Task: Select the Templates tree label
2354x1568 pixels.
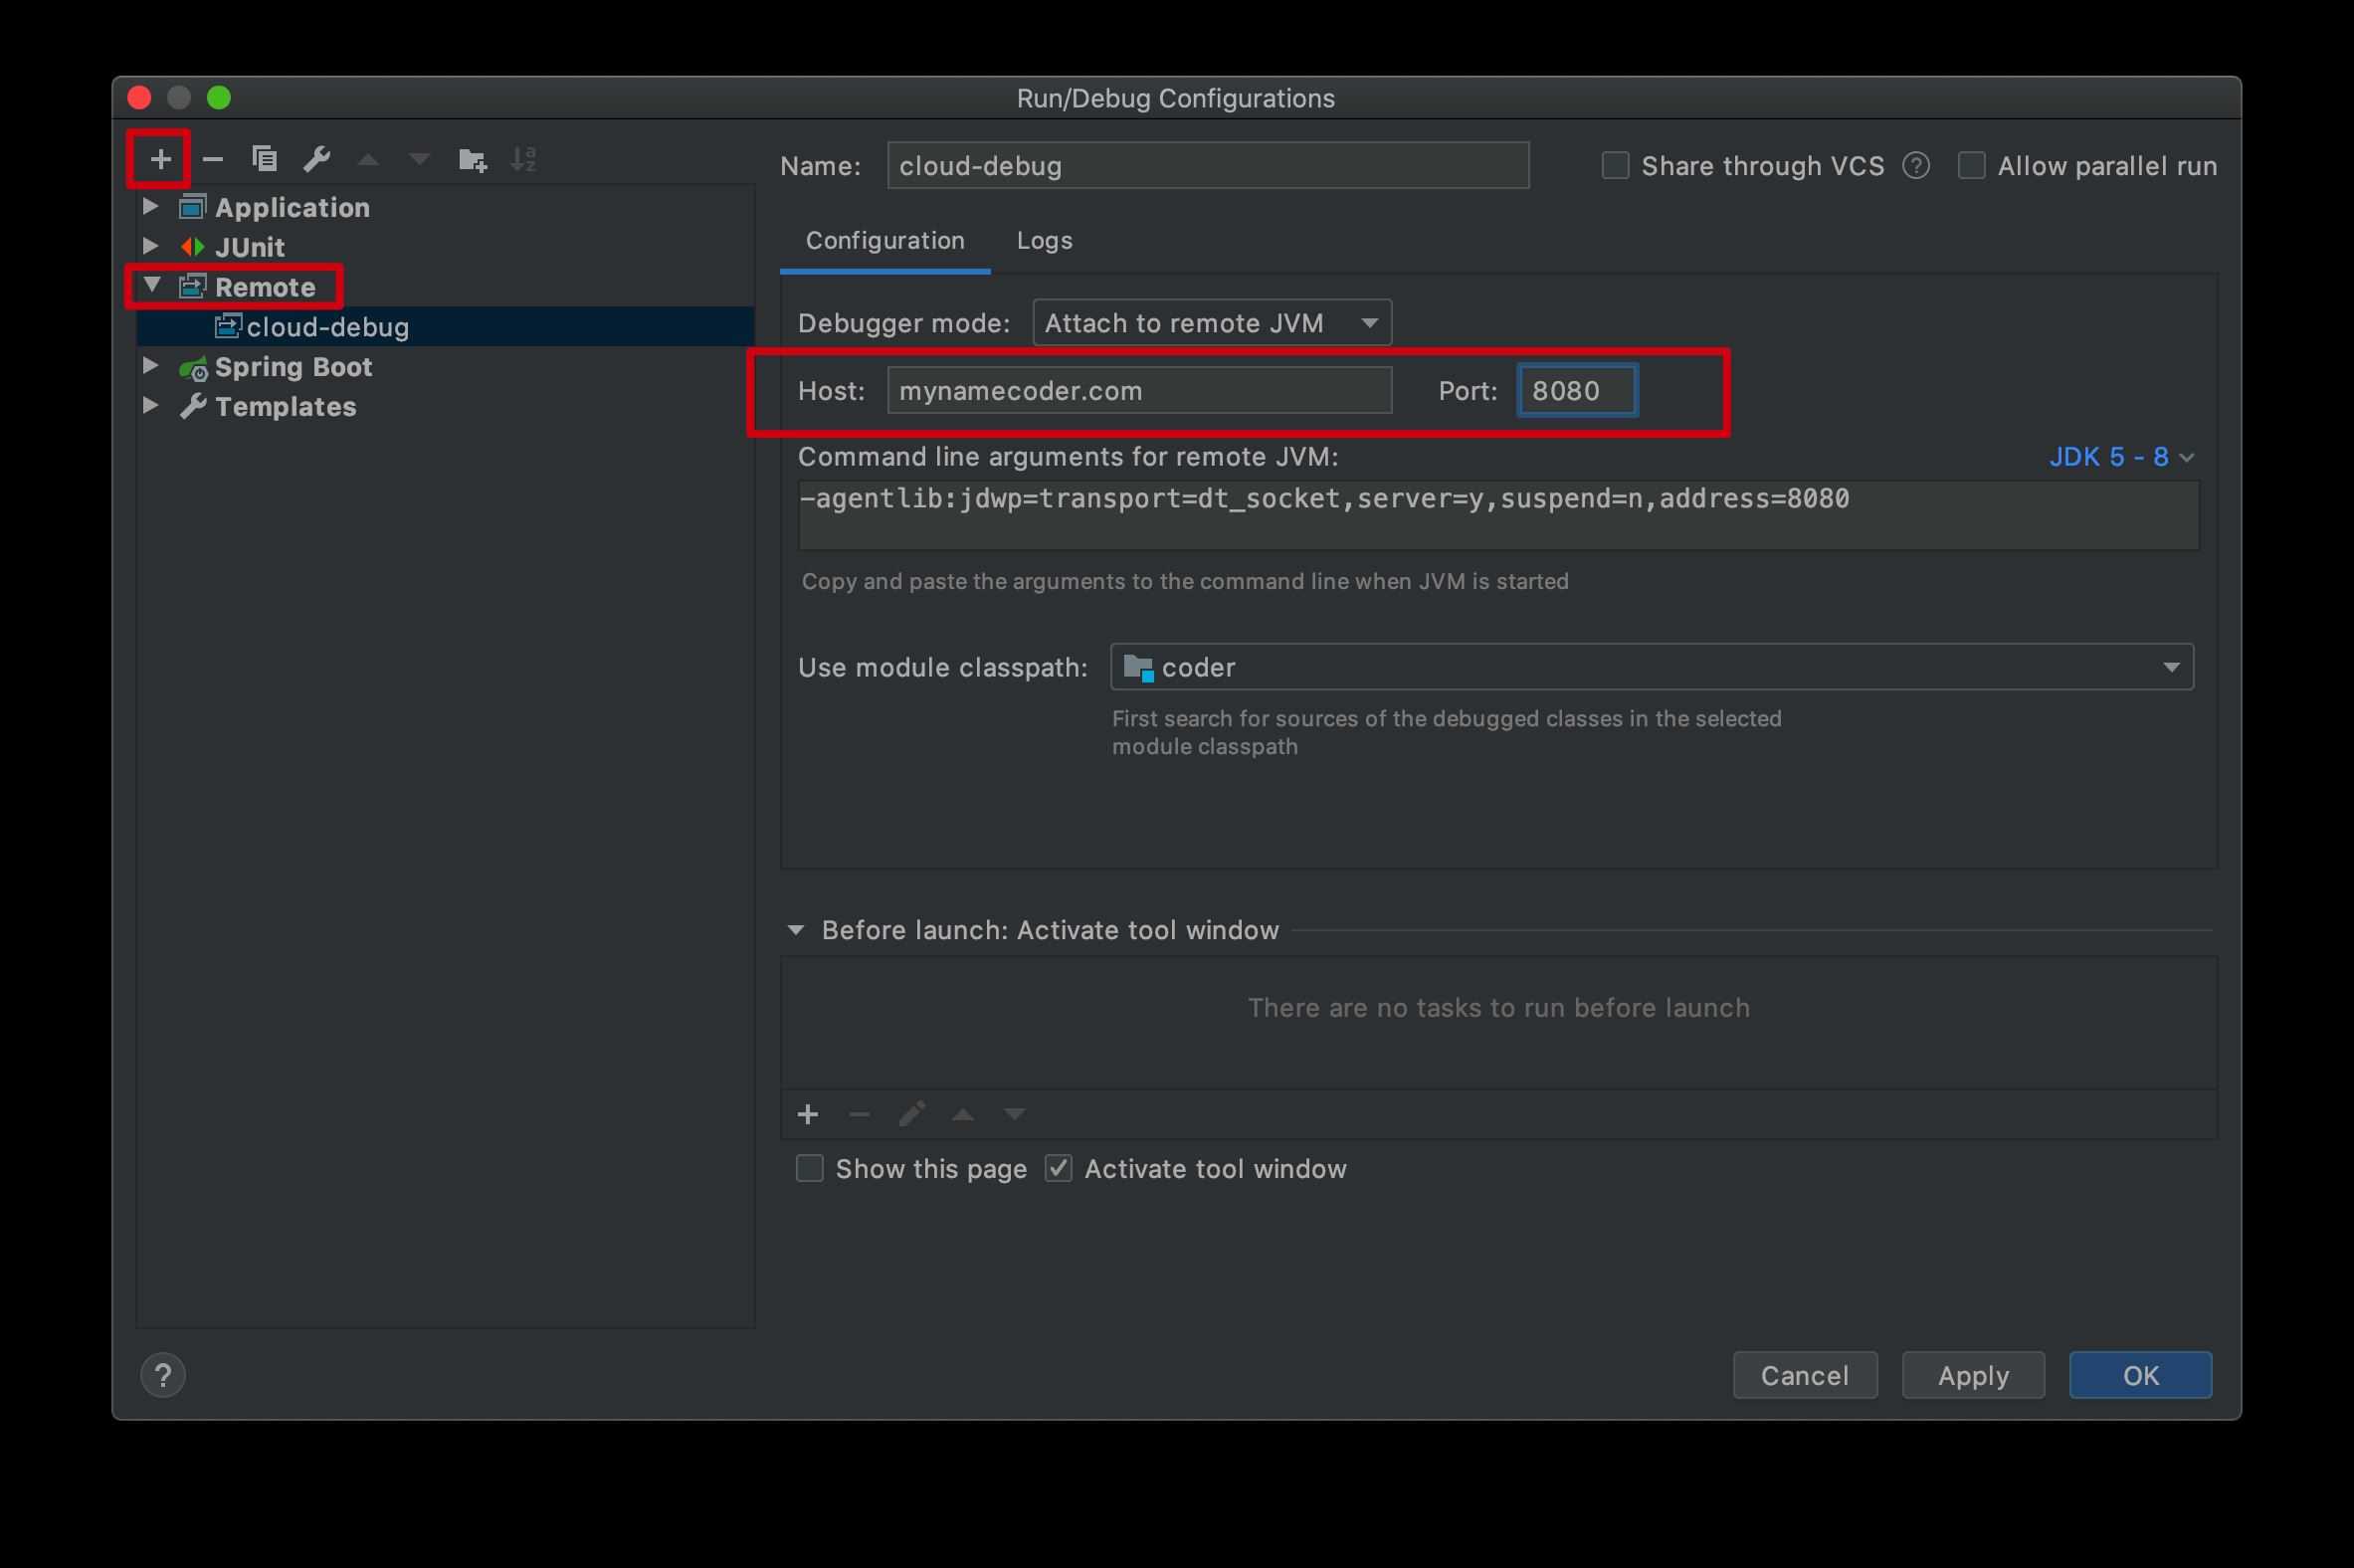Action: point(285,407)
